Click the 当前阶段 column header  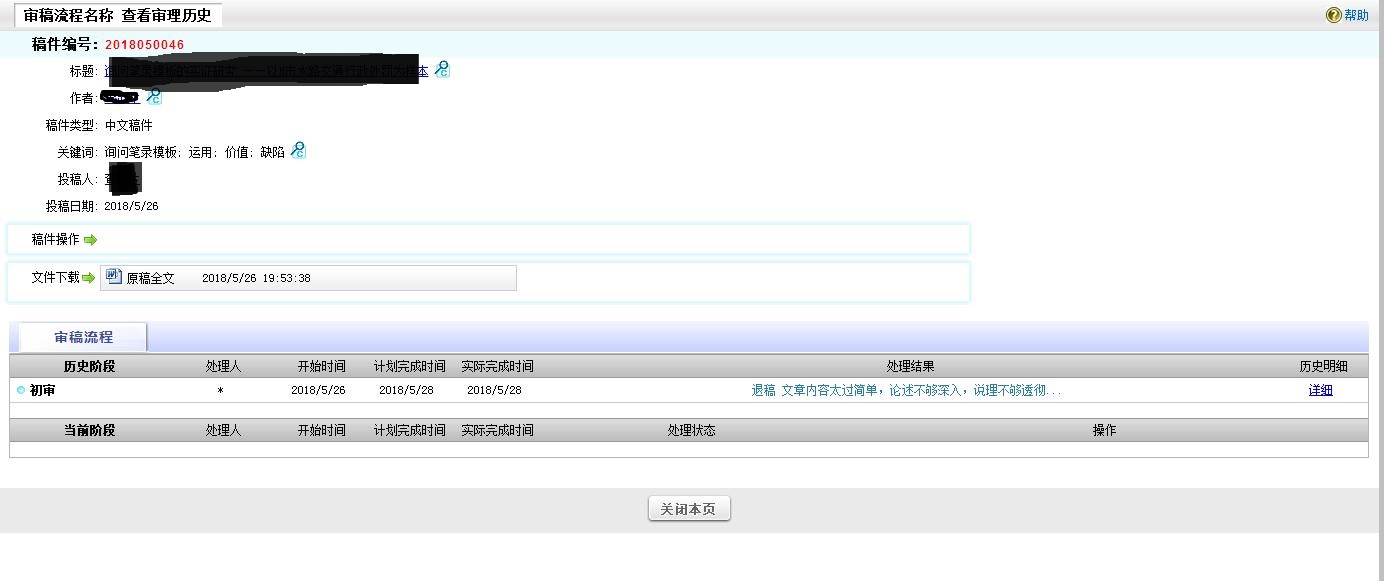(x=89, y=430)
